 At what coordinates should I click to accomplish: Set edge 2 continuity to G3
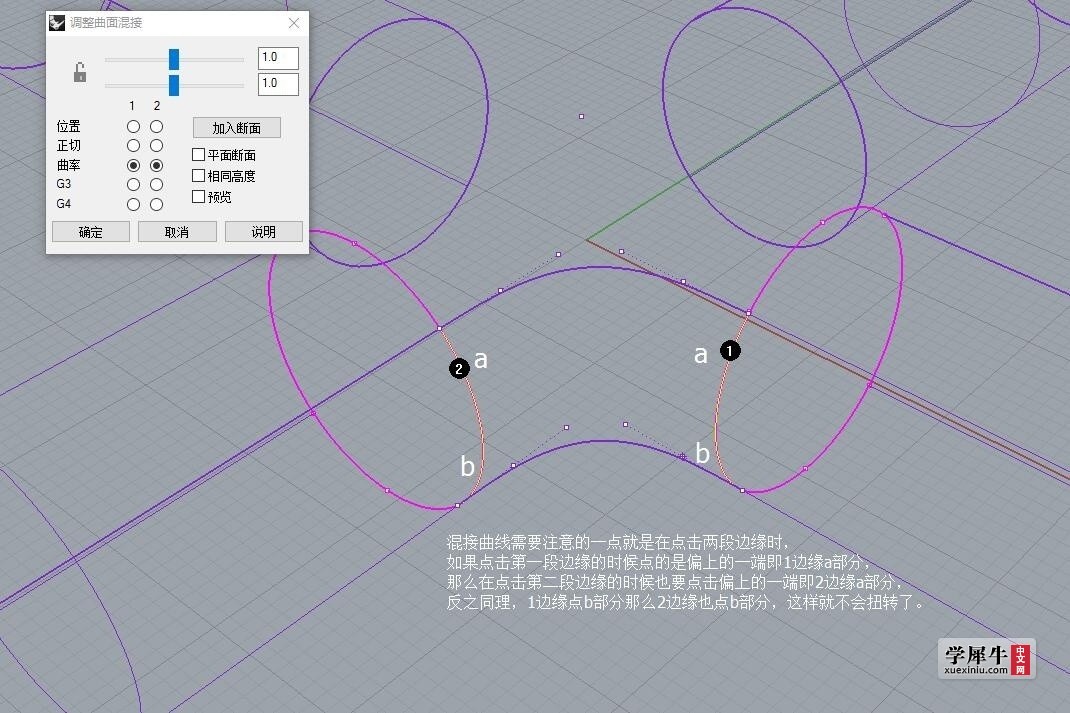156,184
